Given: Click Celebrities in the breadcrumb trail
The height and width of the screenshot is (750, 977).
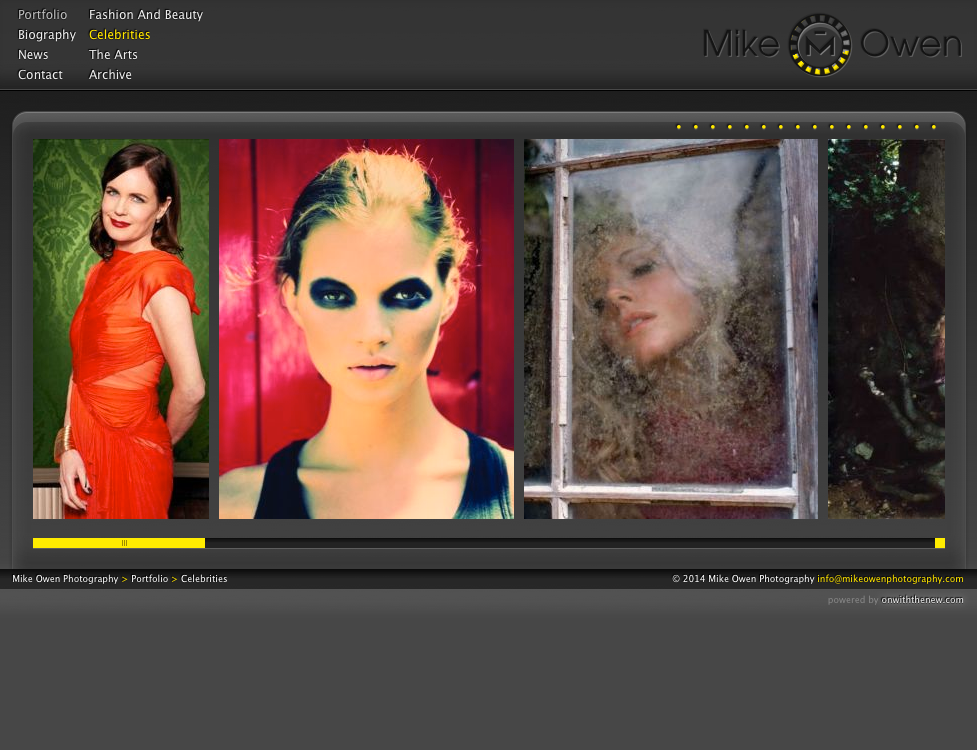Looking at the screenshot, I should (204, 579).
